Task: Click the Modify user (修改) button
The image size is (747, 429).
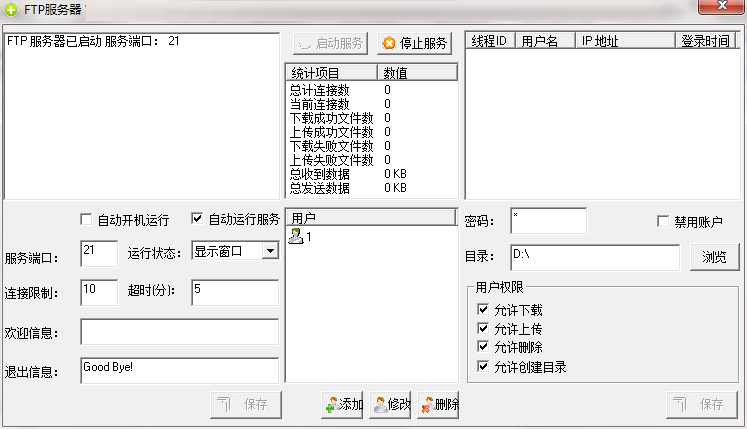Action: [391, 404]
